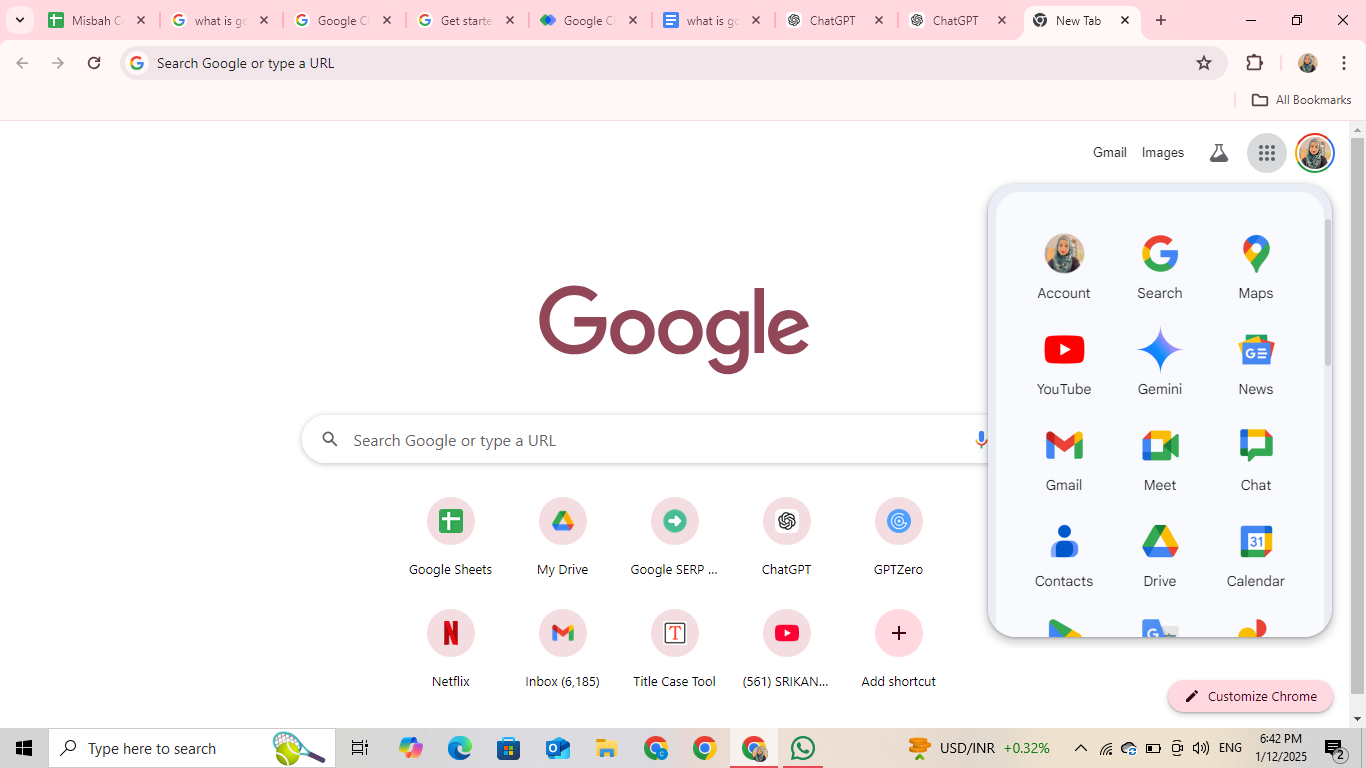Switch to the Misbah spreadsheet tab
1366x768 pixels.
[x=98, y=20]
